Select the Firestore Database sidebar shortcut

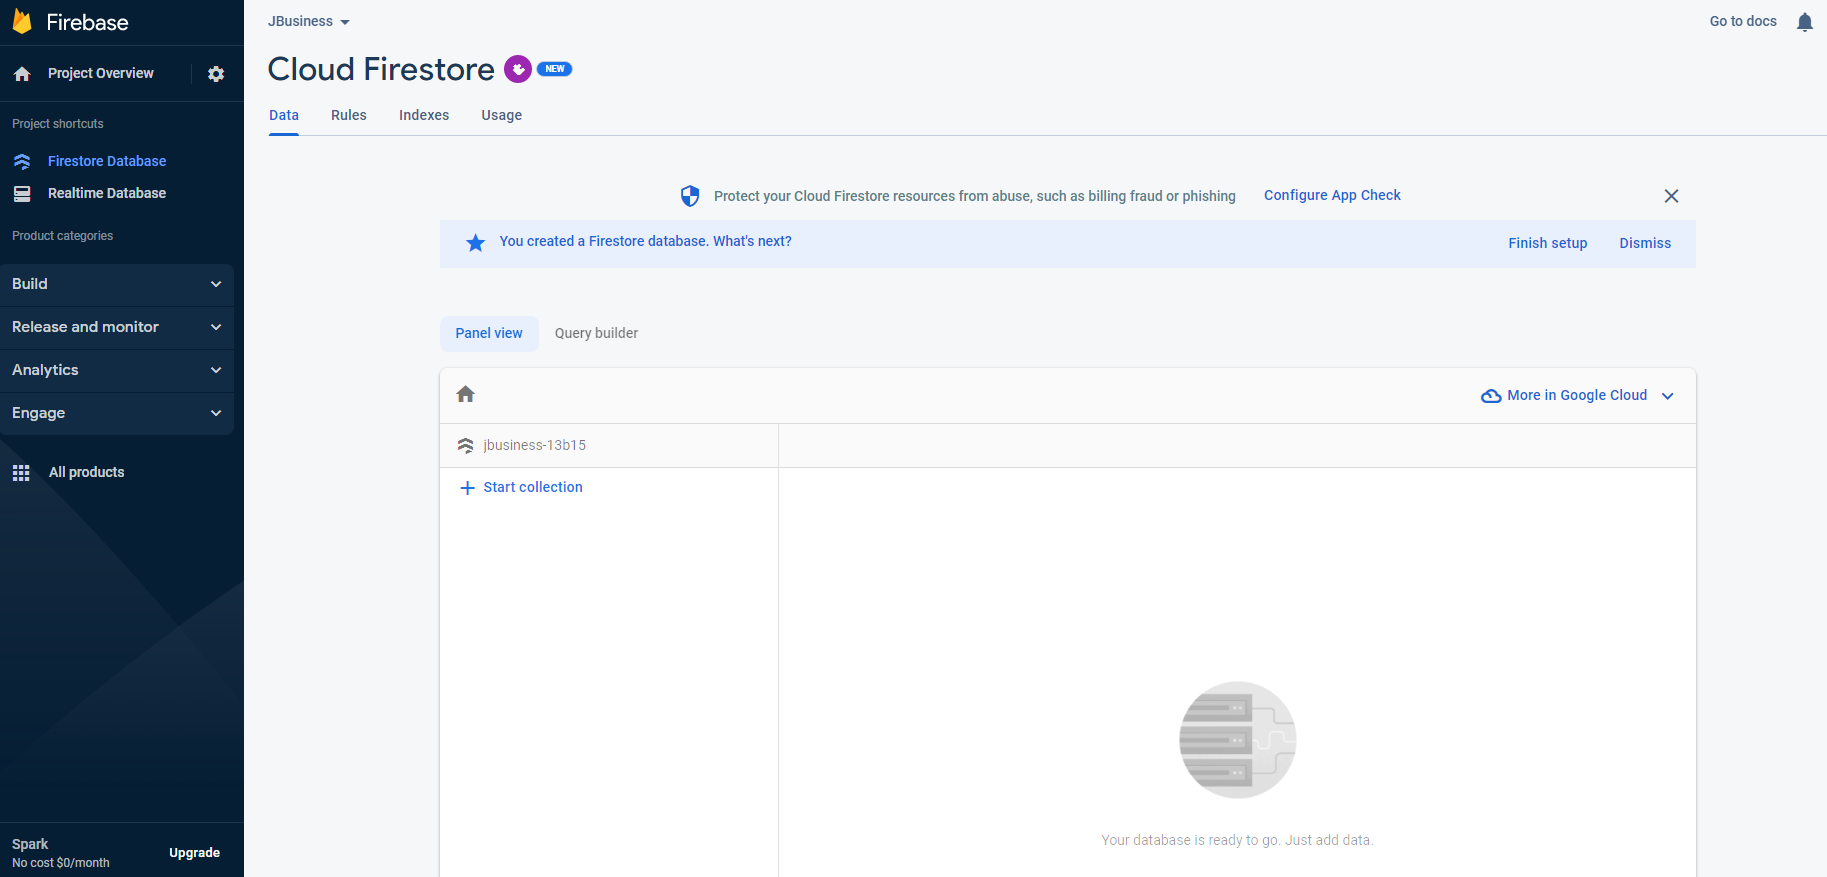click(106, 161)
